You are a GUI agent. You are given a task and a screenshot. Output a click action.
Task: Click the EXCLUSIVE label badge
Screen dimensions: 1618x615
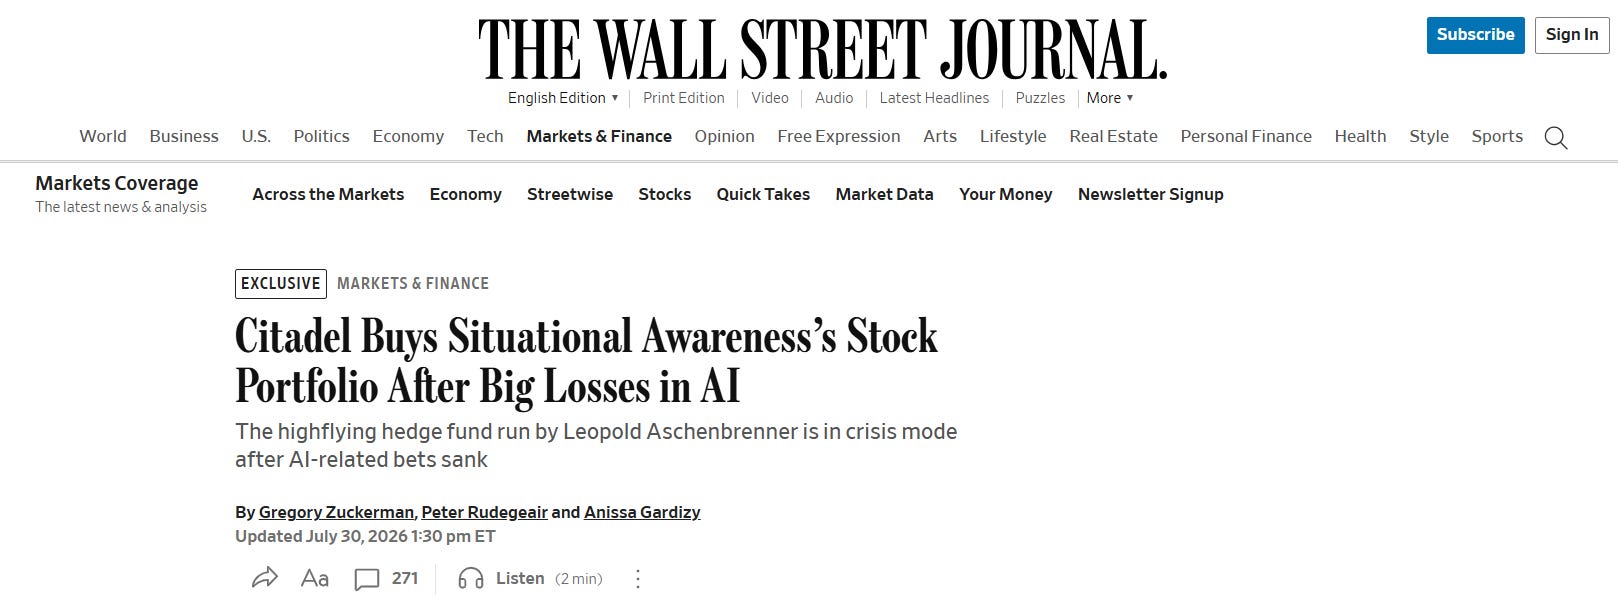pos(281,284)
